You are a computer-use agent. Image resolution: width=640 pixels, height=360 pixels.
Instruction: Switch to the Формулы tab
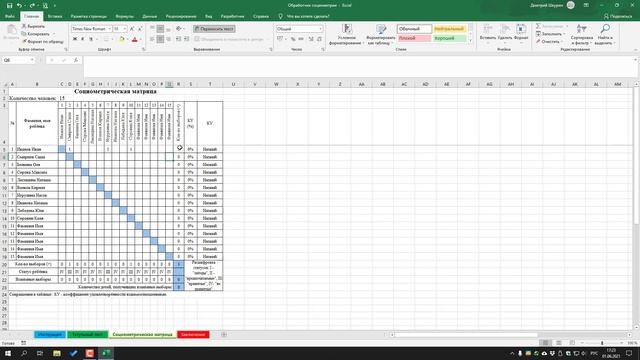coord(124,16)
